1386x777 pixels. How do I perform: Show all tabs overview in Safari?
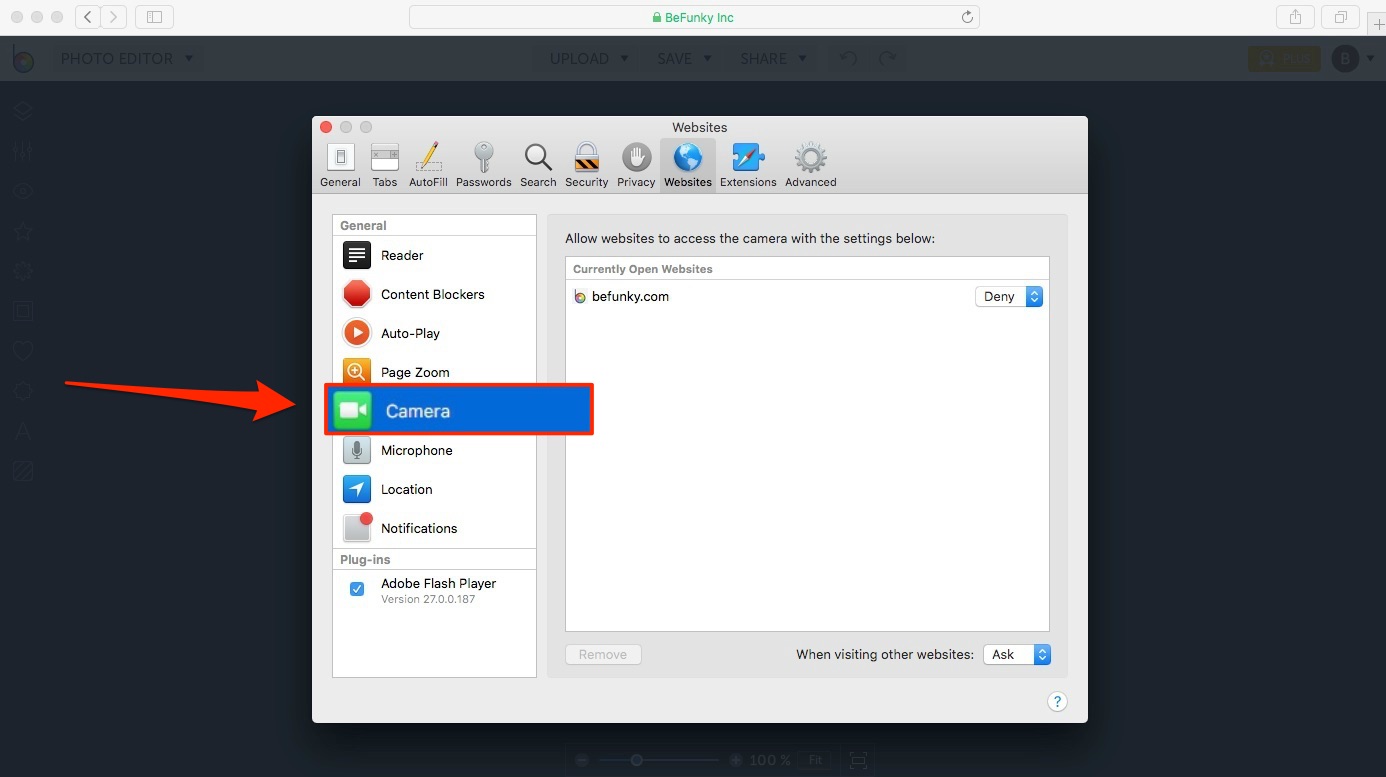(1340, 17)
